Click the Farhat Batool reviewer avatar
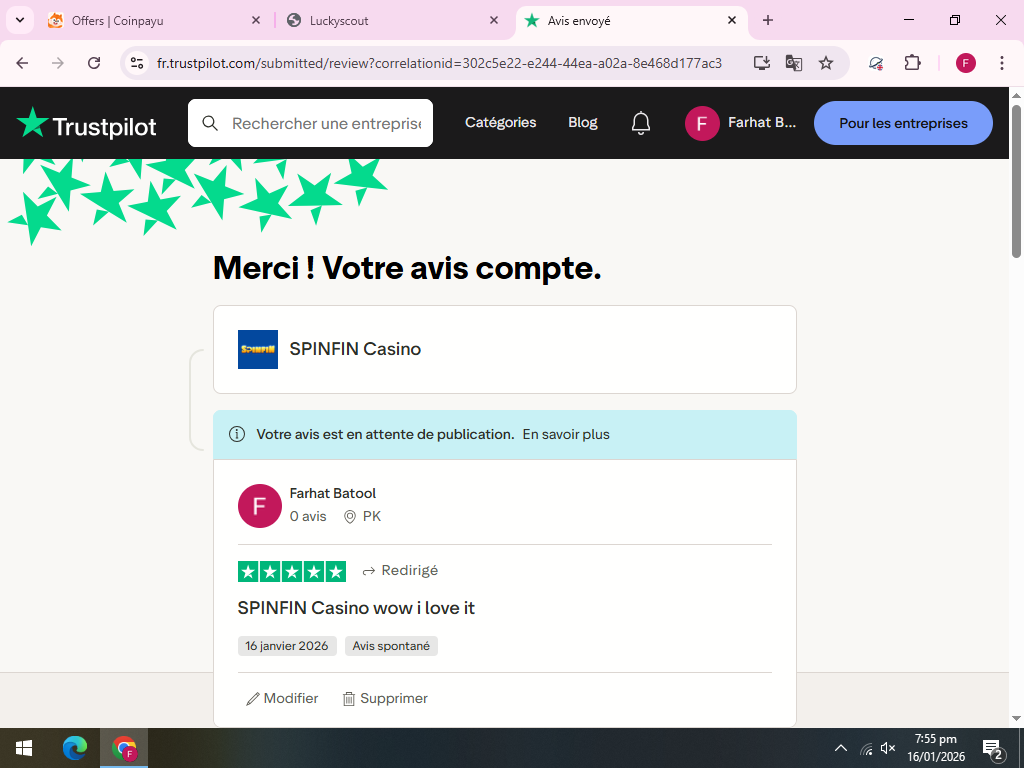 point(259,505)
